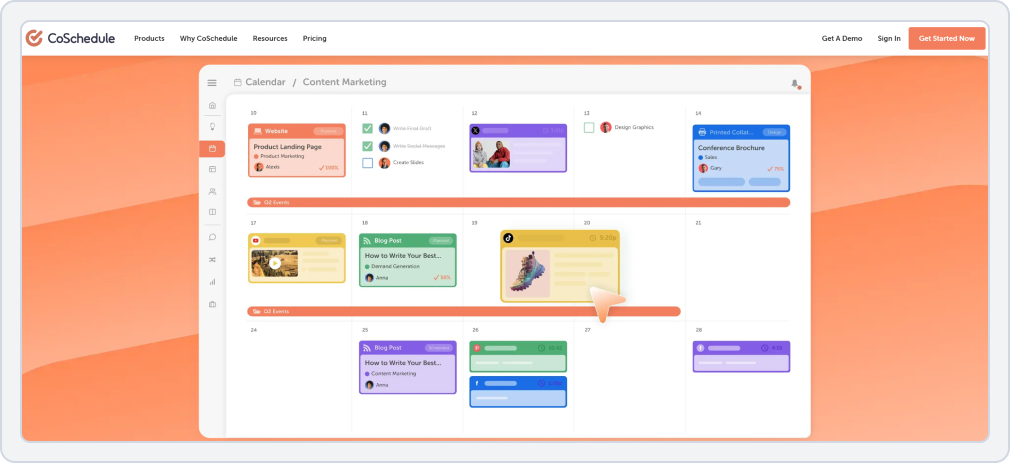Open the team people icon in sidebar
This screenshot has width=1010, height=463.
click(x=213, y=191)
